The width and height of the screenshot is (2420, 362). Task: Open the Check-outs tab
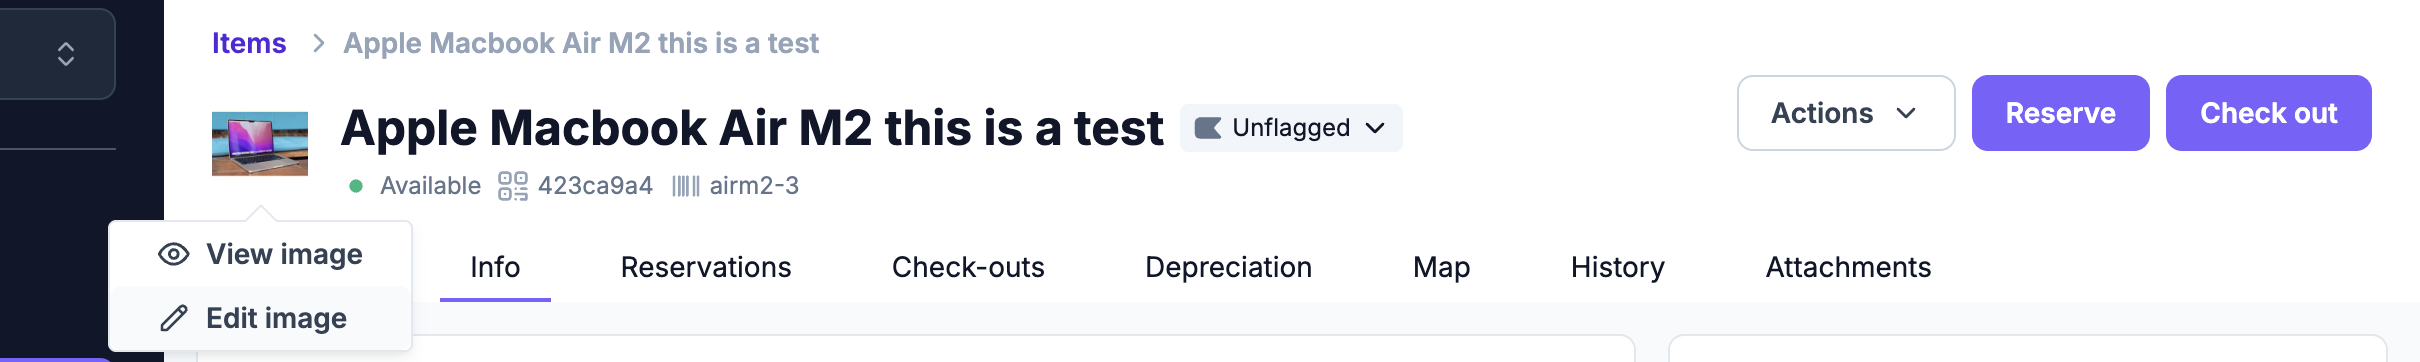(x=968, y=267)
